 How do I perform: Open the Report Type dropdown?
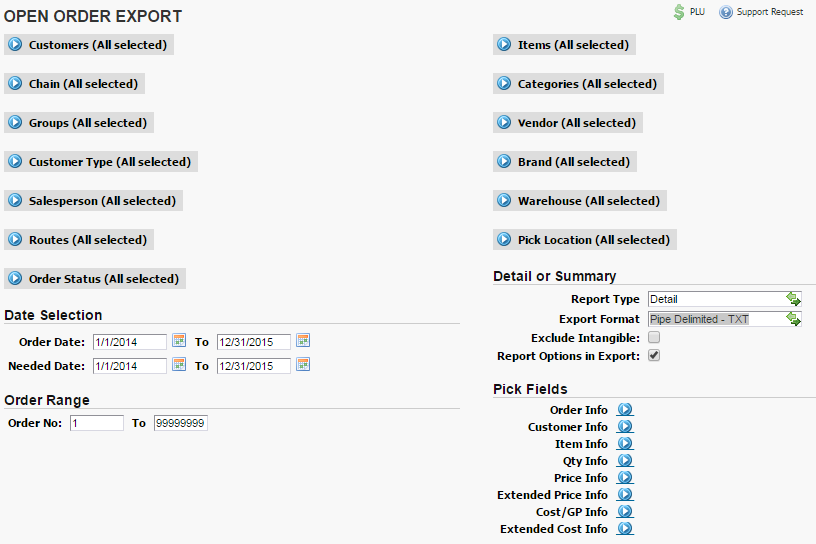[724, 299]
